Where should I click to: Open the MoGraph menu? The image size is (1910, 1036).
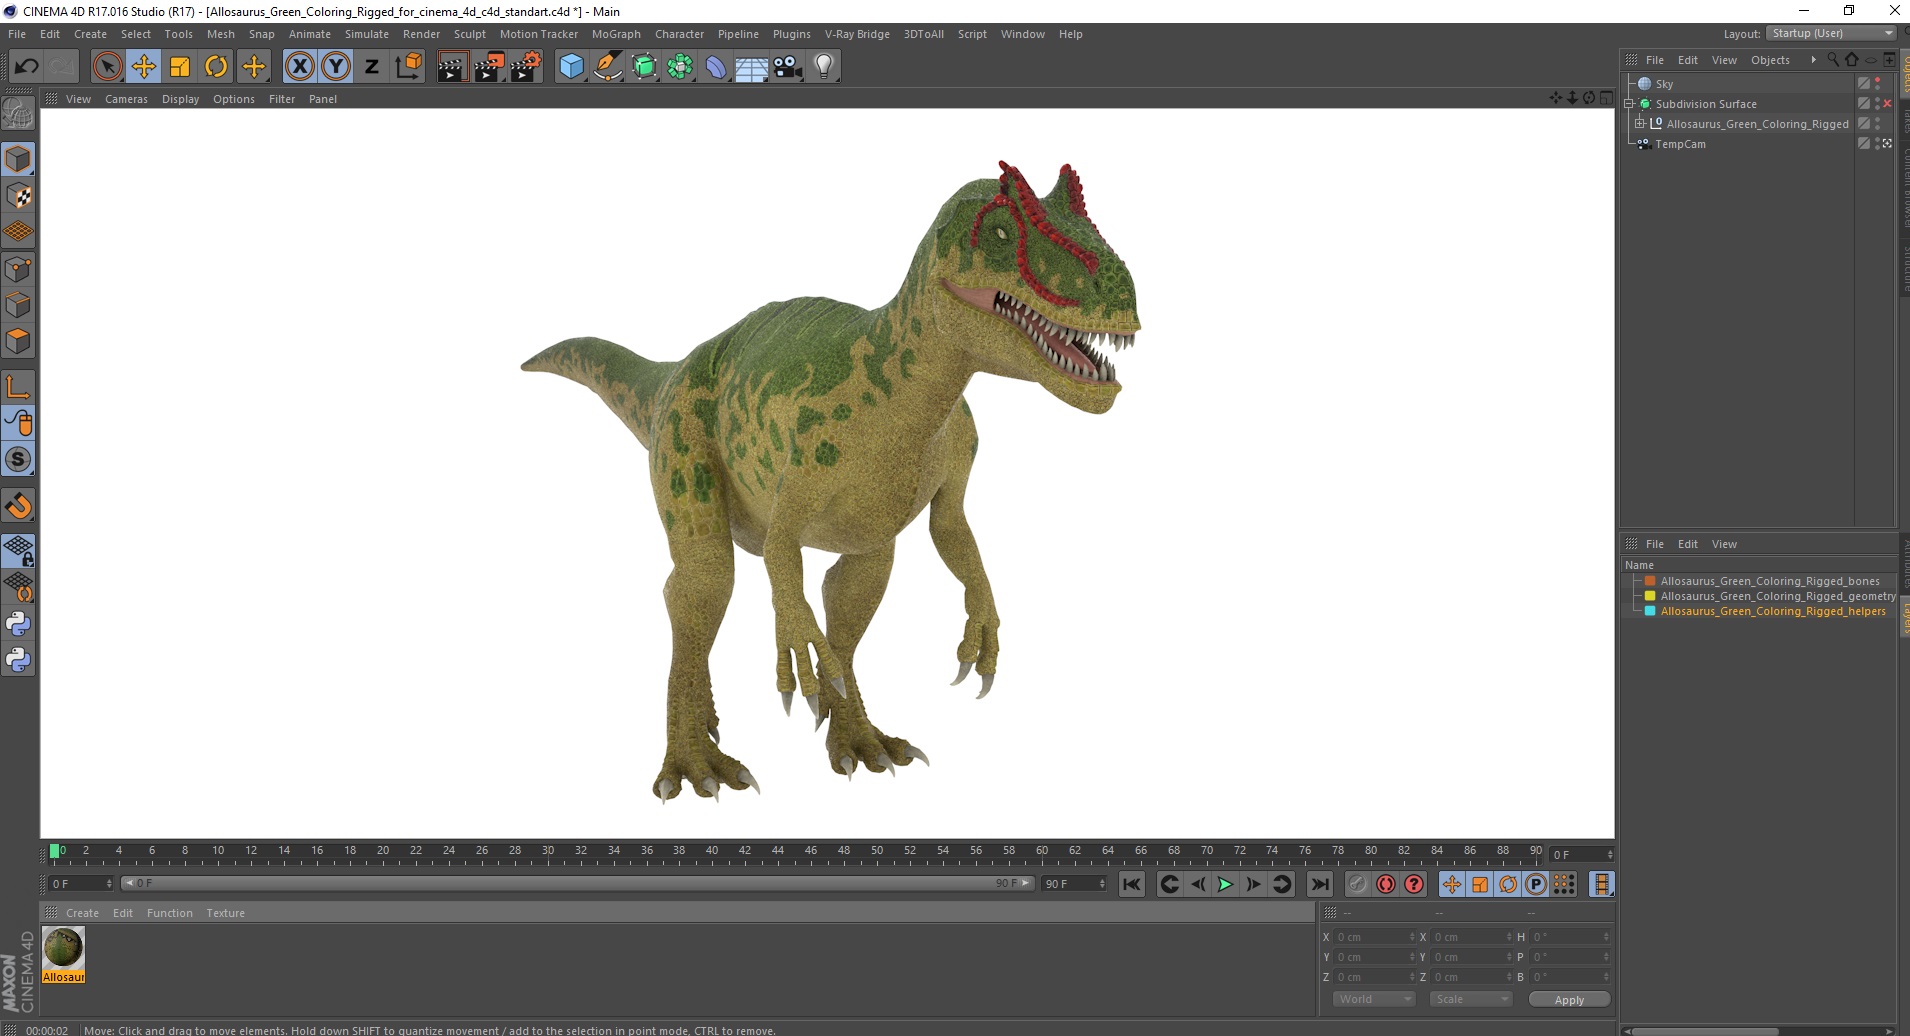pyautogui.click(x=616, y=34)
